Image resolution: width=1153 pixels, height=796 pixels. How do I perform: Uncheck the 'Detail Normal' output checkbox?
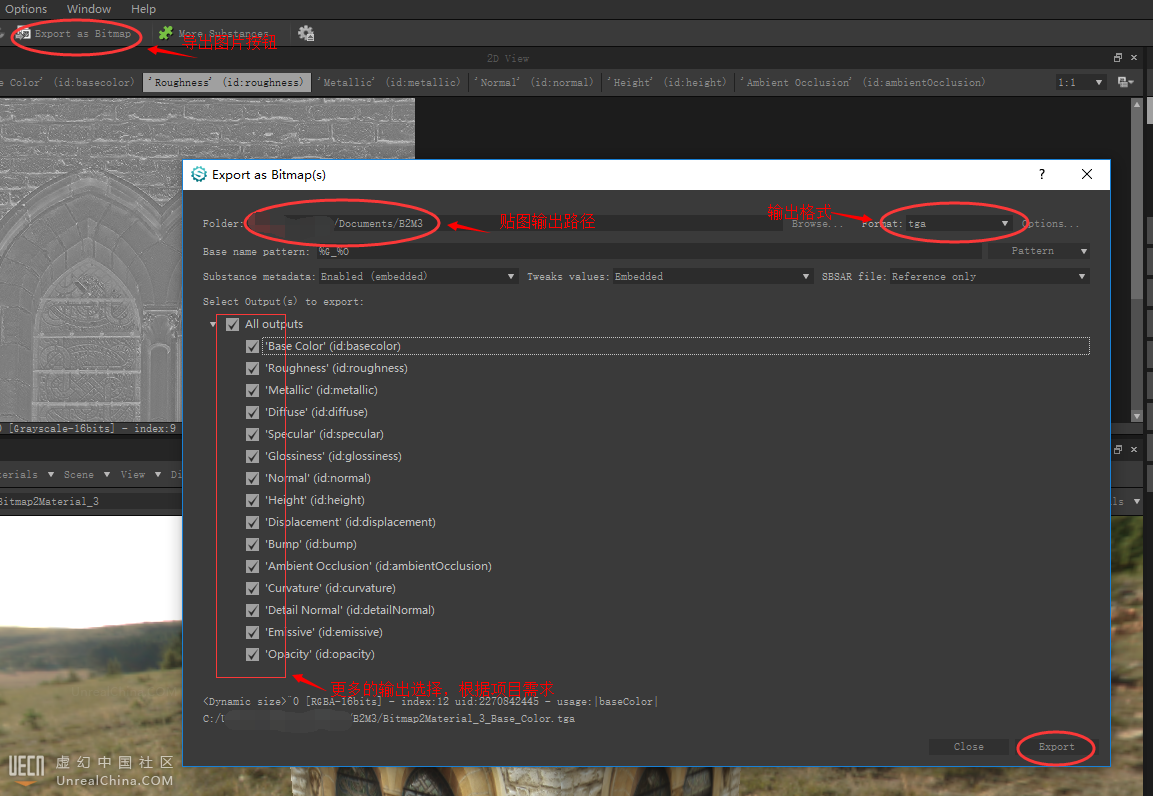[x=253, y=611]
